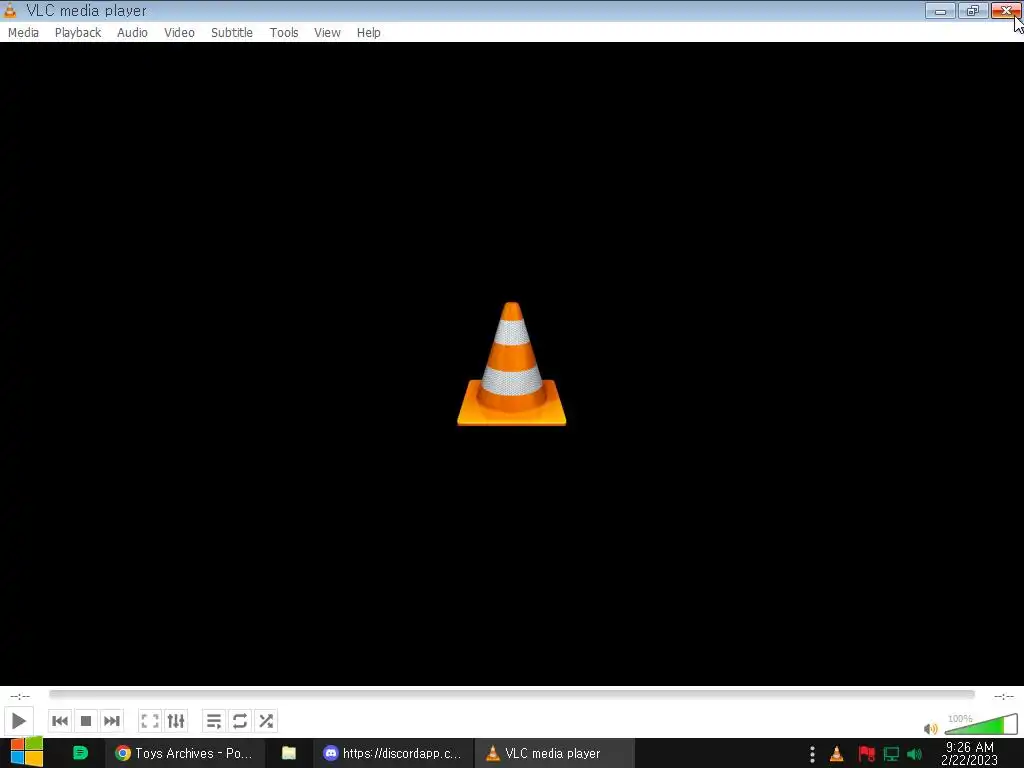
Task: Switch to Chrome Toys Archives window
Action: tap(185, 753)
